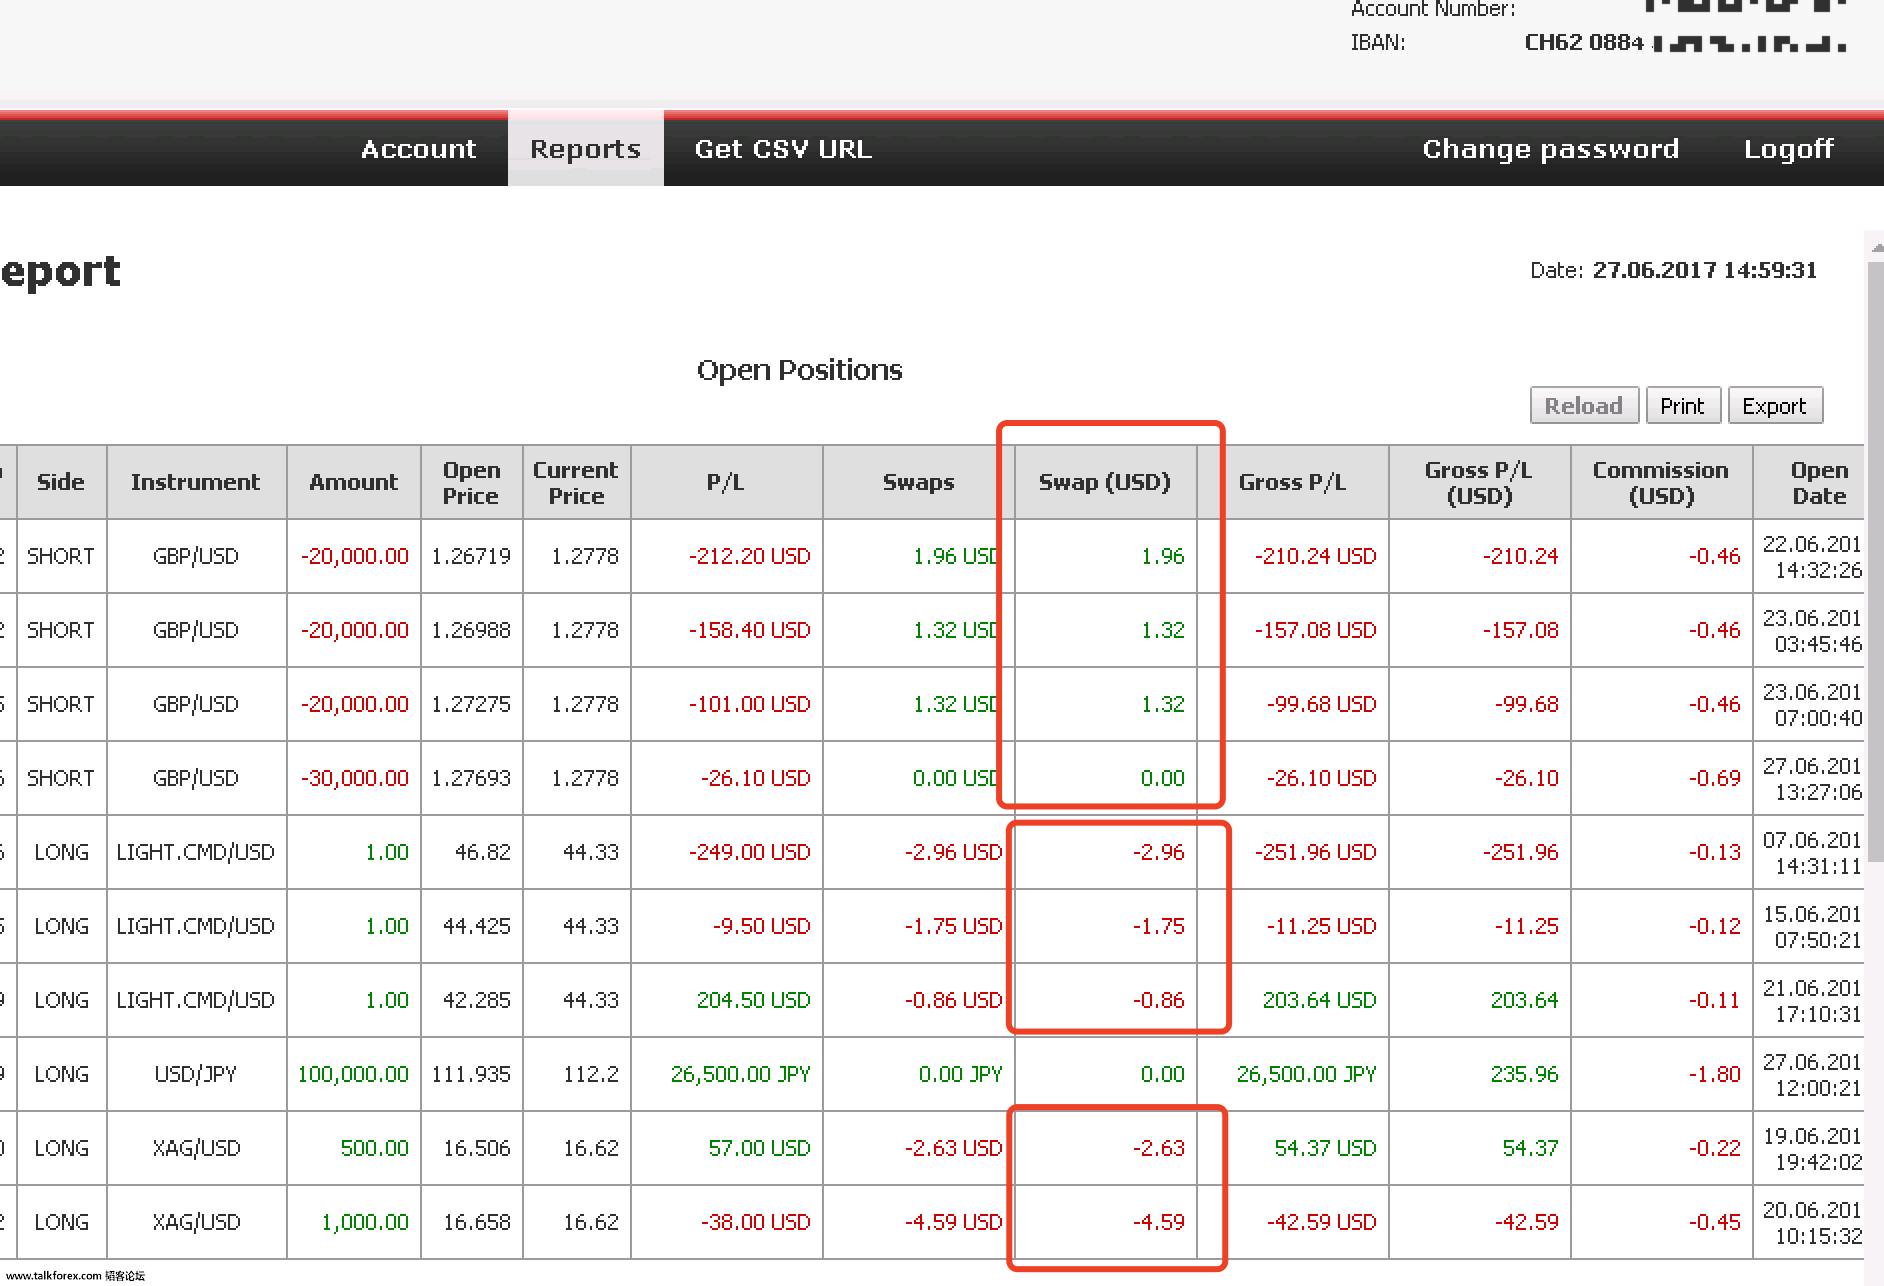Click the 203.64 USD Gross P/L cell
1884x1286 pixels.
tap(1292, 1000)
